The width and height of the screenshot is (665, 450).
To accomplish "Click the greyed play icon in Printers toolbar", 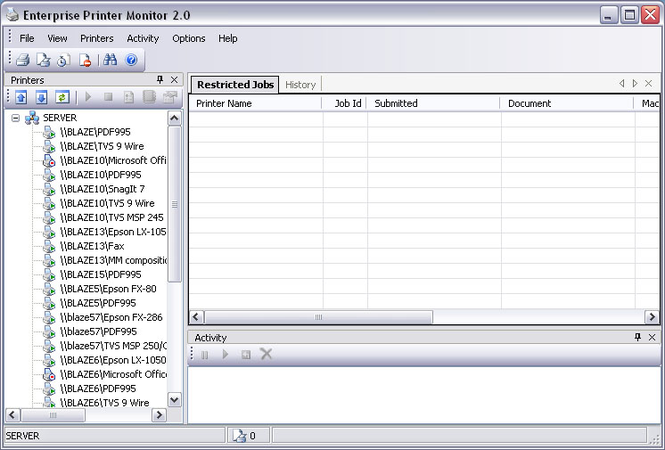I will 88,97.
